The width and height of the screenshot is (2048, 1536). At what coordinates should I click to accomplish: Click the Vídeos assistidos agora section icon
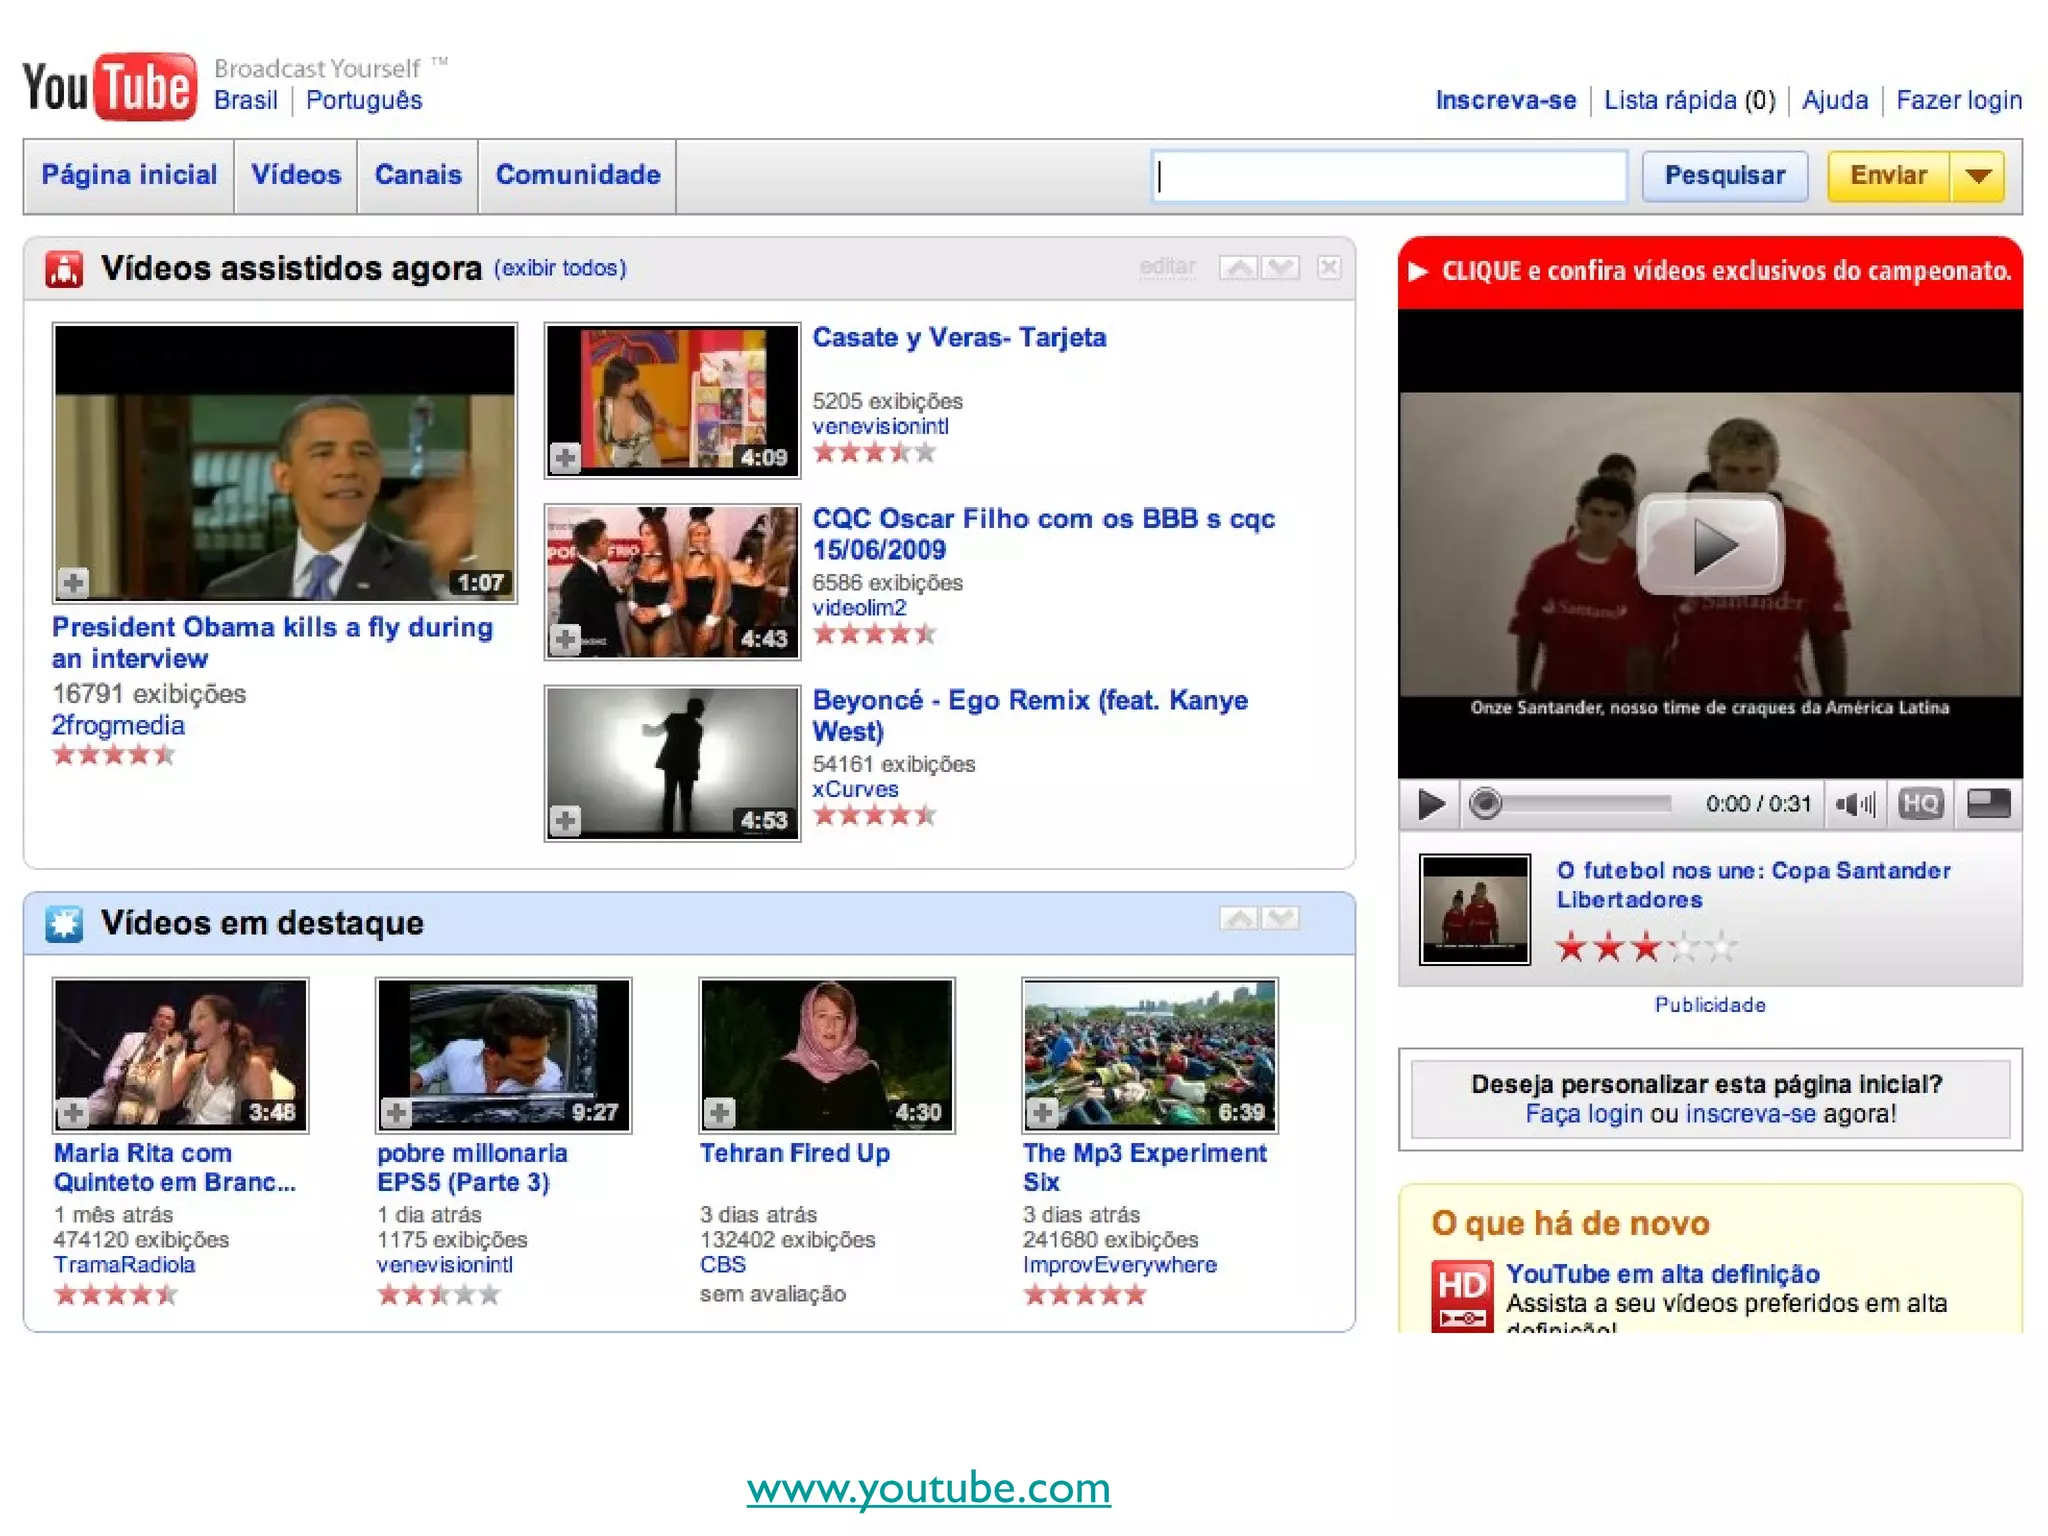64,269
